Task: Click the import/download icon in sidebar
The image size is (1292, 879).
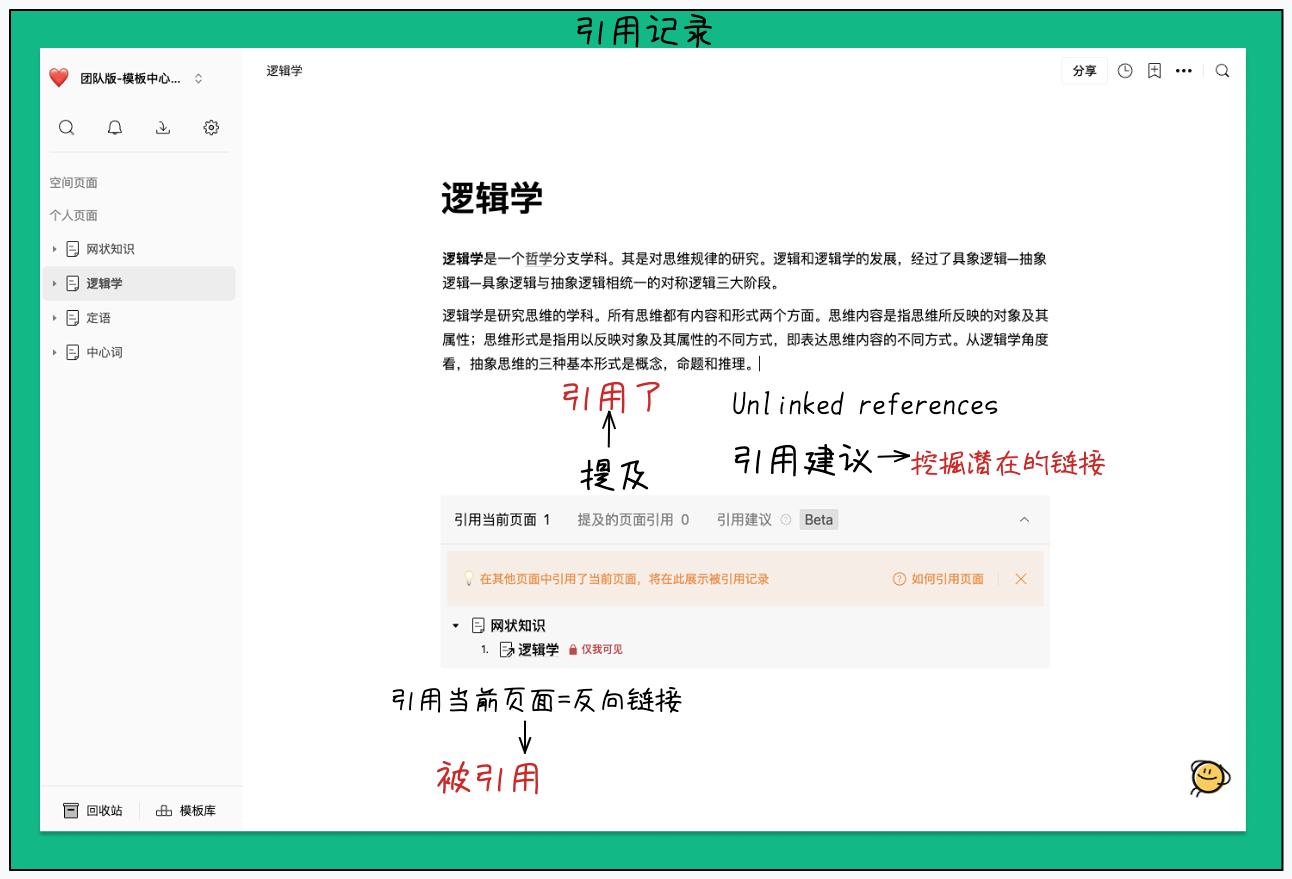Action: point(162,127)
